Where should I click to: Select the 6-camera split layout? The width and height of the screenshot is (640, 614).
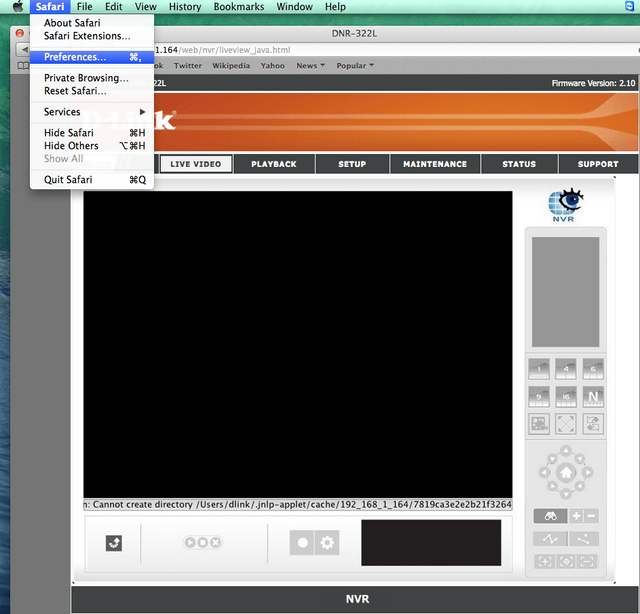(593, 369)
